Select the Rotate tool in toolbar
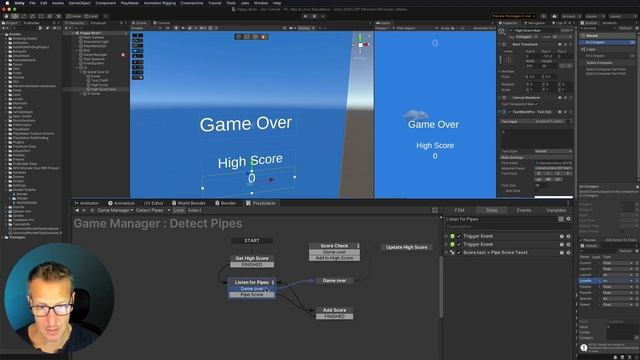This screenshot has width=640, height=360. coord(24,16)
